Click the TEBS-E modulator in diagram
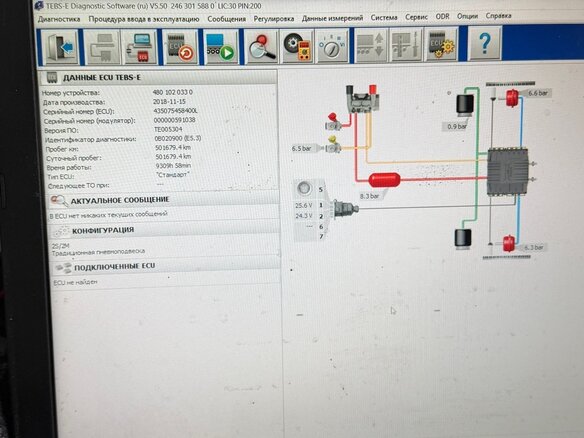The height and width of the screenshot is (438, 584). tap(508, 171)
